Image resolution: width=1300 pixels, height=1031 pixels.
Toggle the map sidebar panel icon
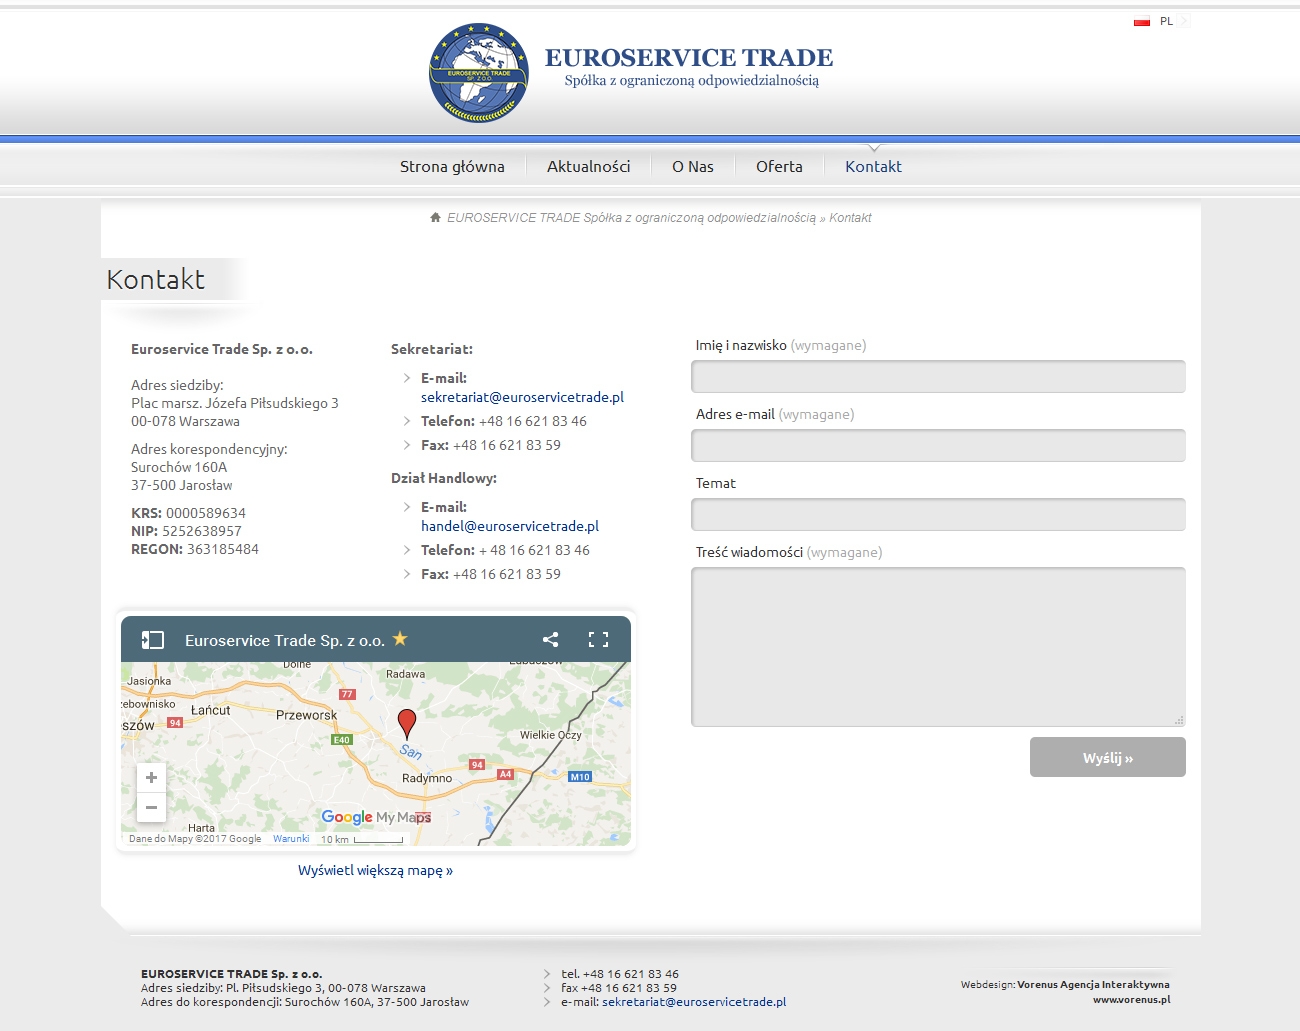point(152,640)
